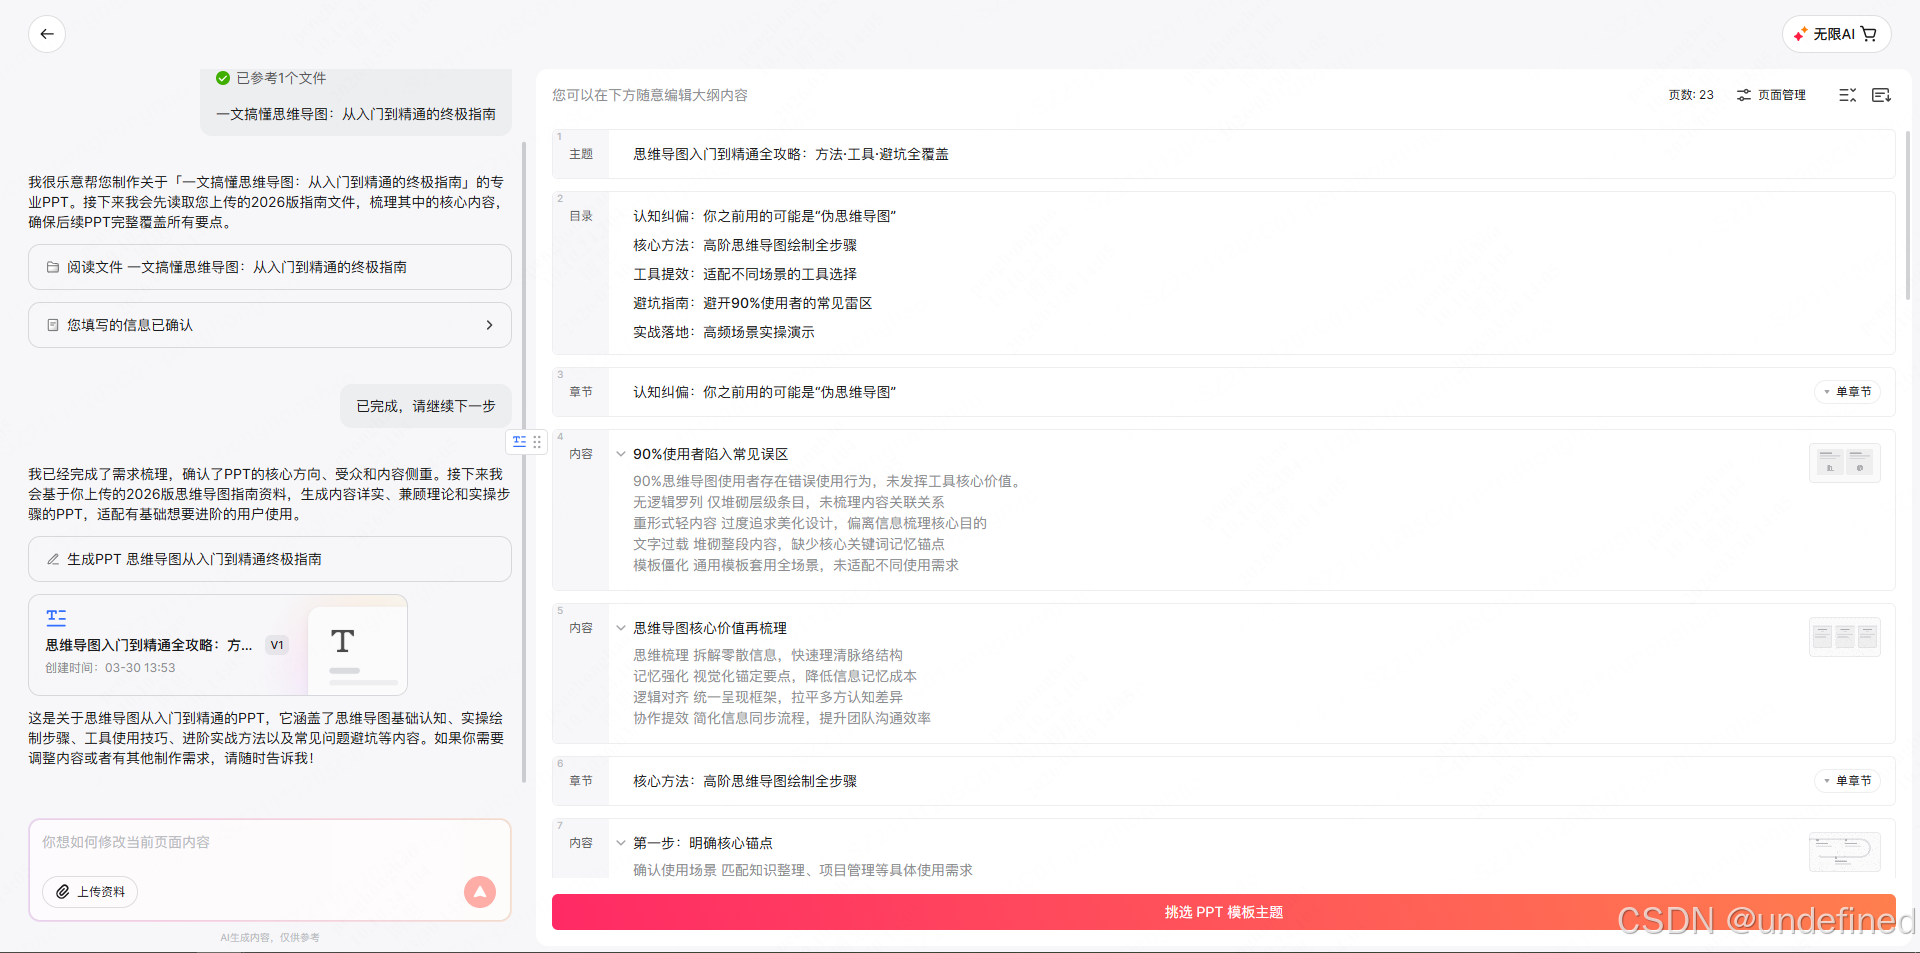Screen dimensions: 1920x953
Task: Click chapter 6 title 核心方法：高阶思维导图绘制全步骤
Action: point(745,781)
